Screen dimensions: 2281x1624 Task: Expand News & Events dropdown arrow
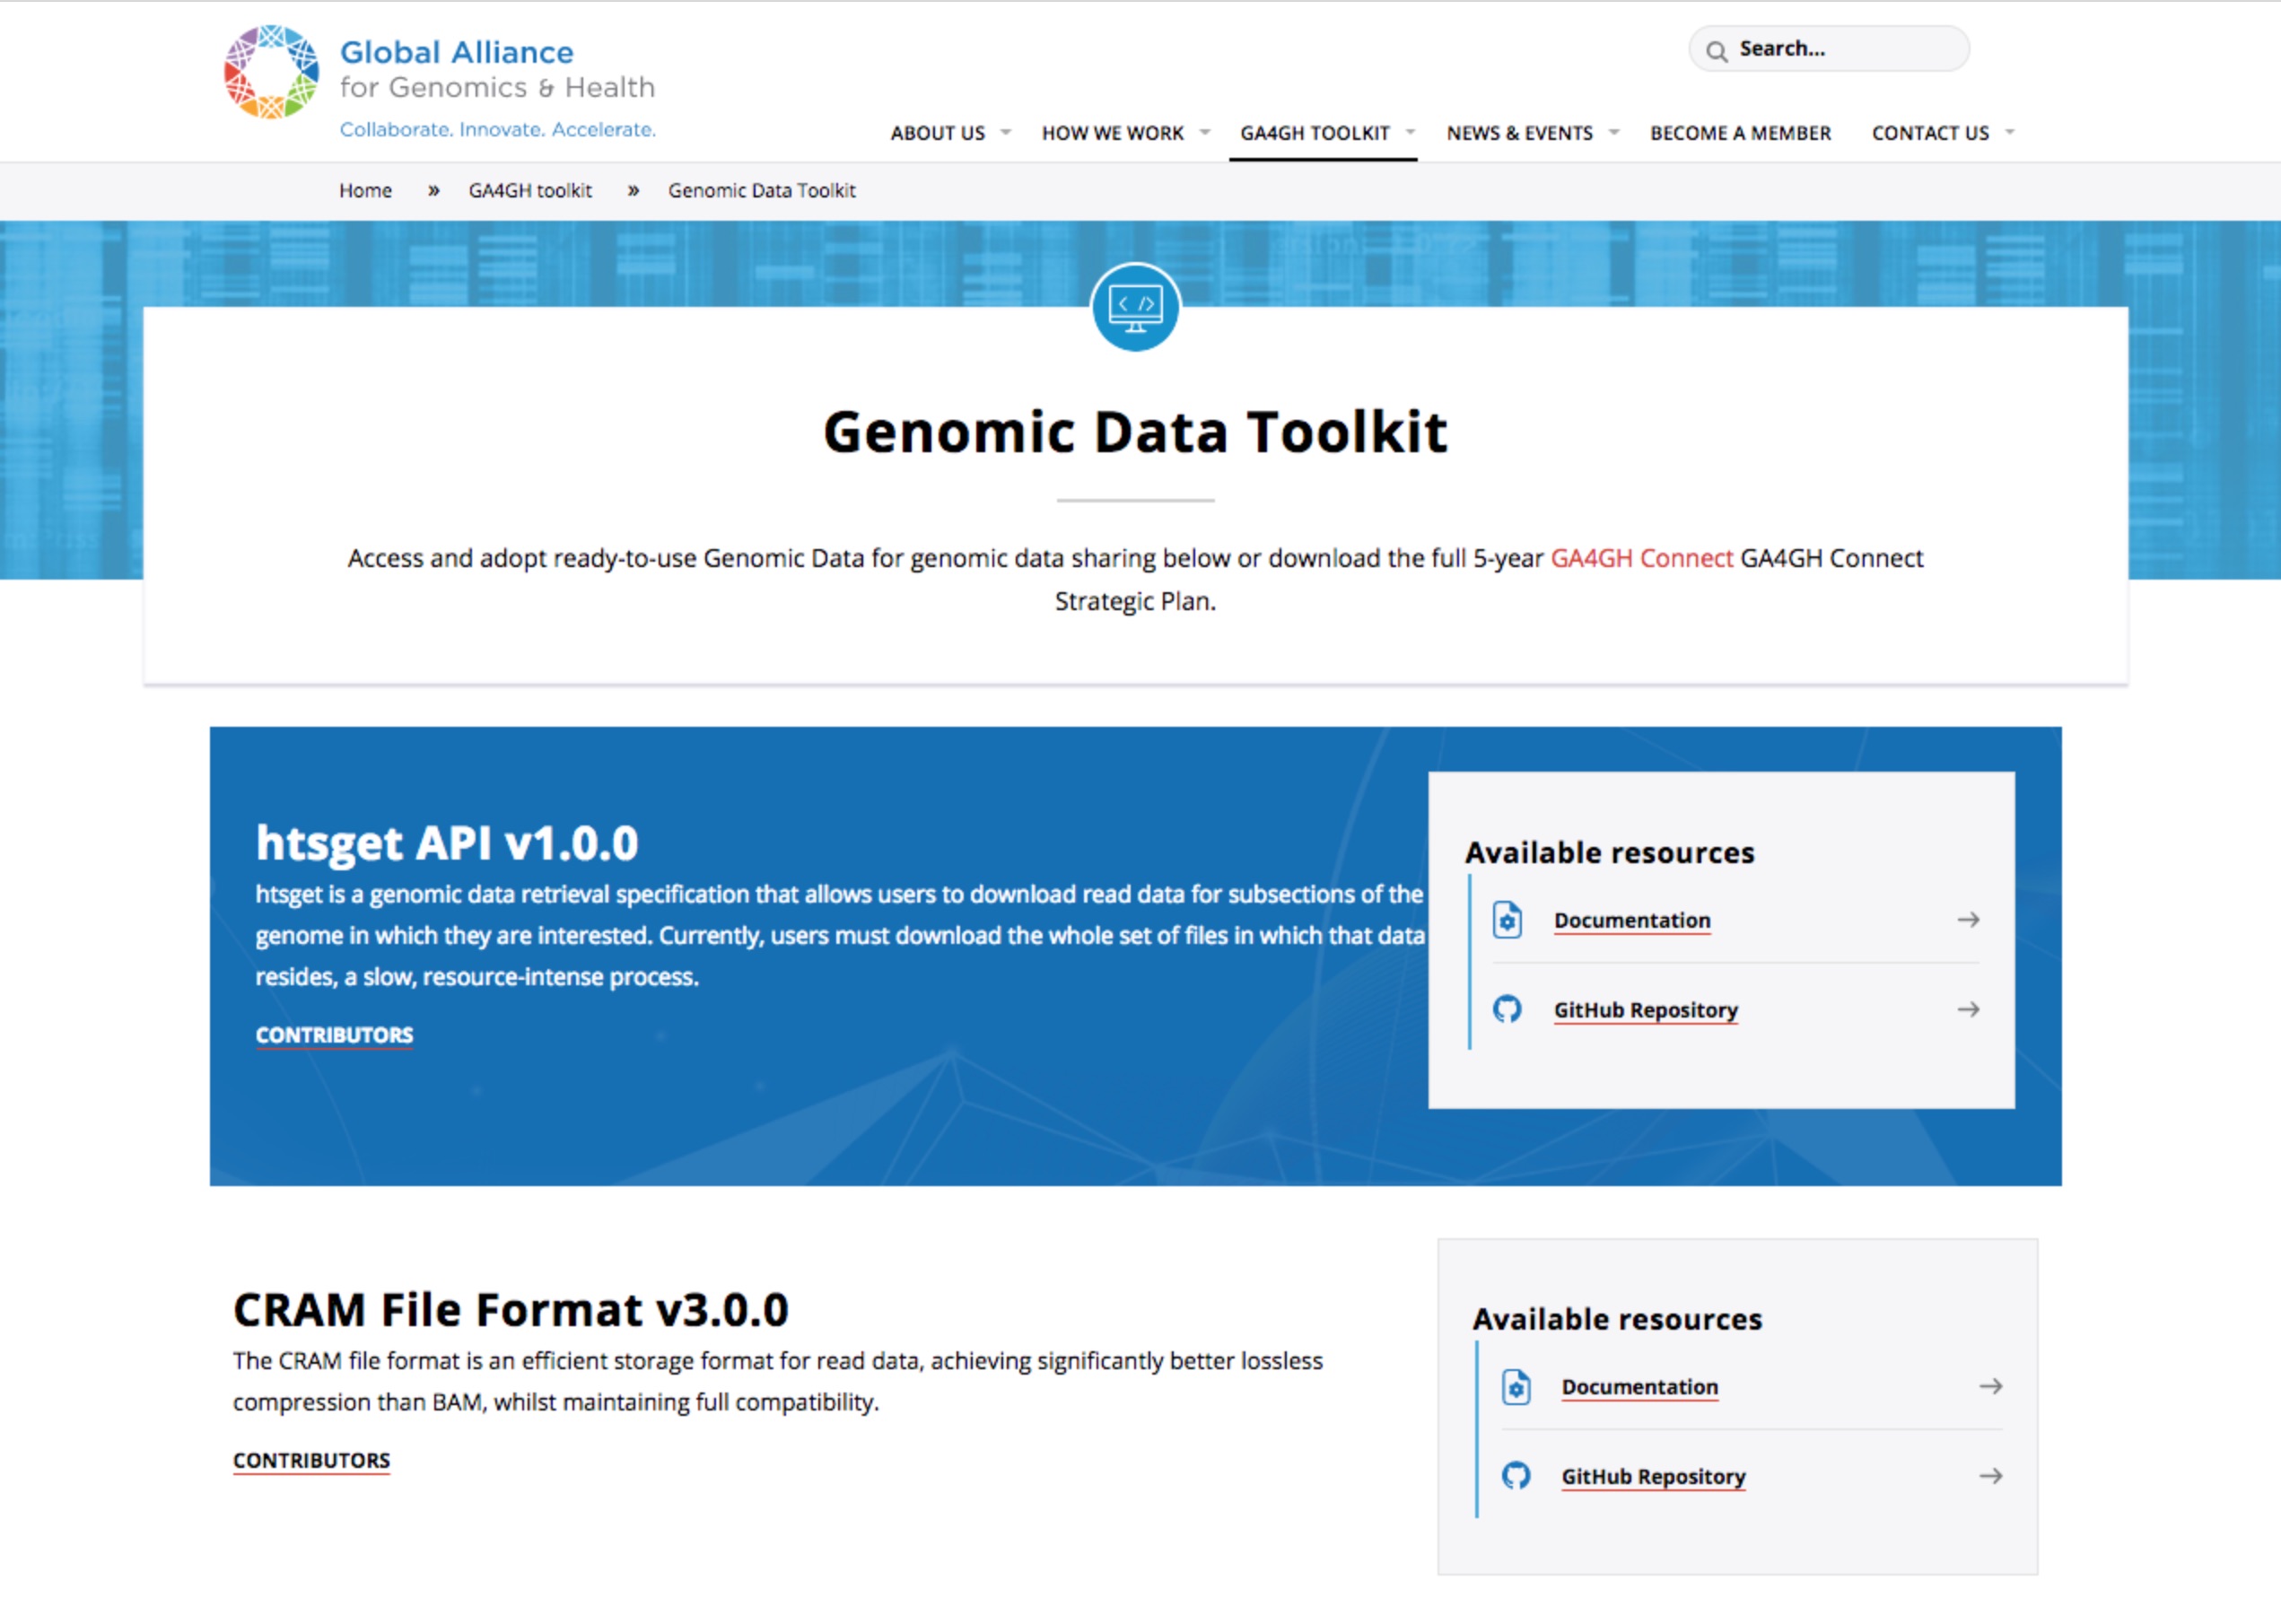(x=1613, y=132)
